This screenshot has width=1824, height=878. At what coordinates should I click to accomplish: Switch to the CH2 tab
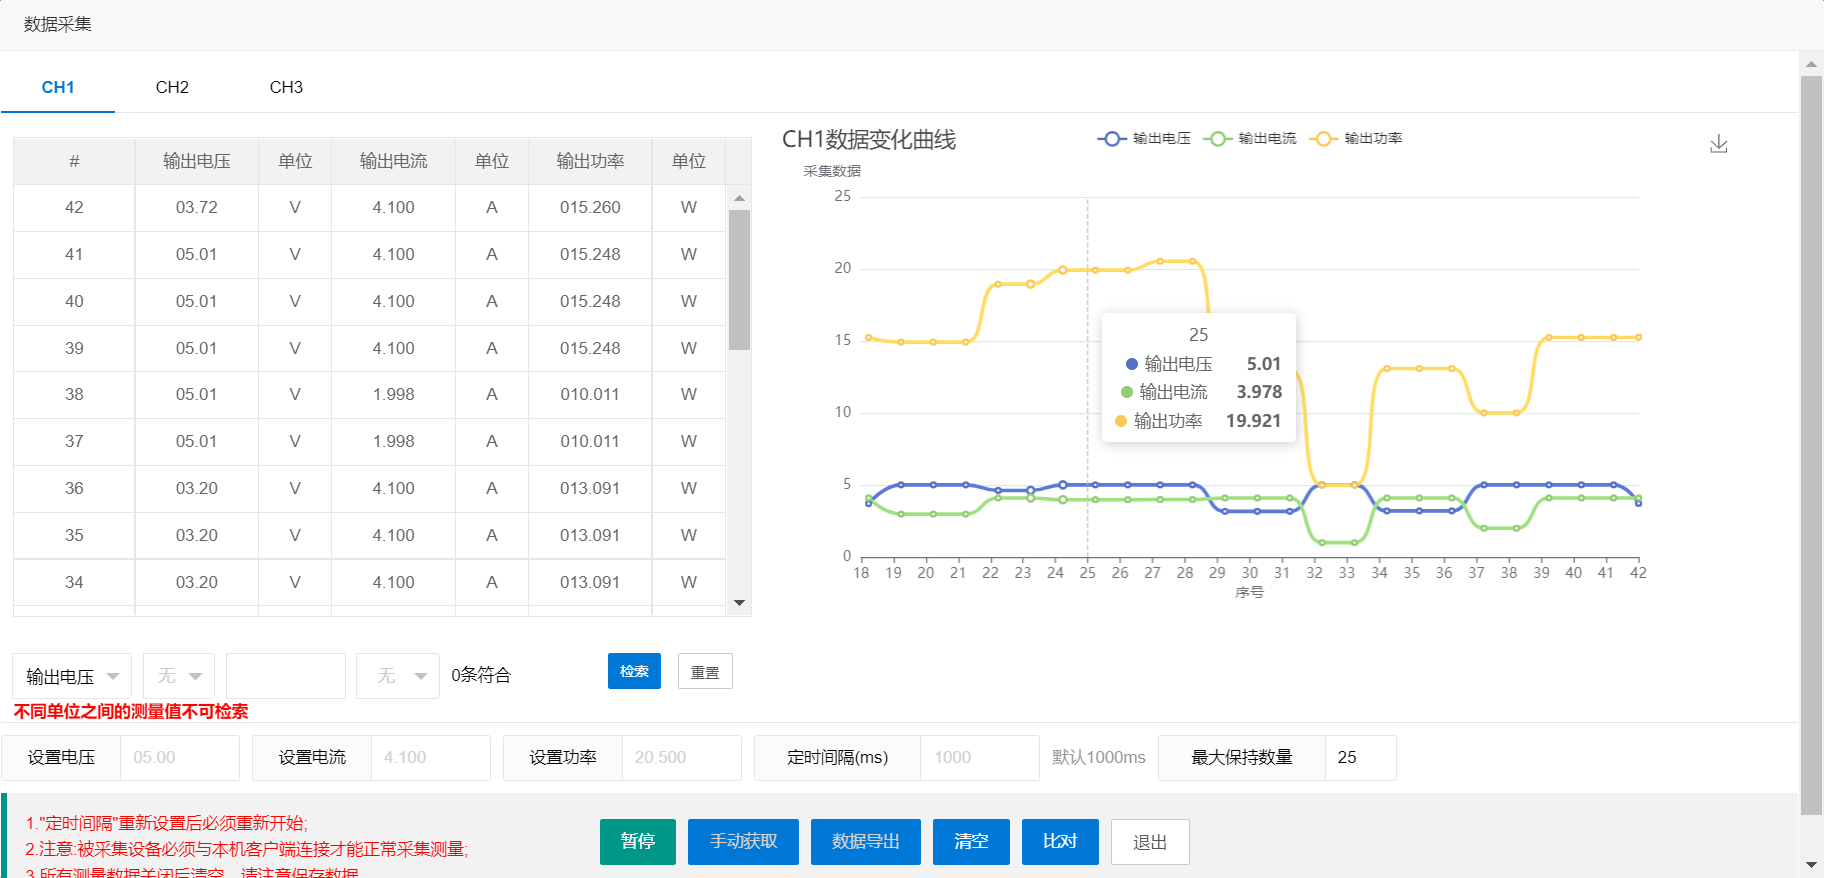pos(172,87)
